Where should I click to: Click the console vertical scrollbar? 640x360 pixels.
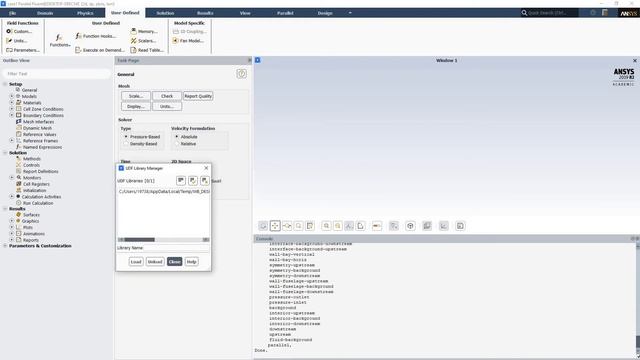[x=637, y=300]
